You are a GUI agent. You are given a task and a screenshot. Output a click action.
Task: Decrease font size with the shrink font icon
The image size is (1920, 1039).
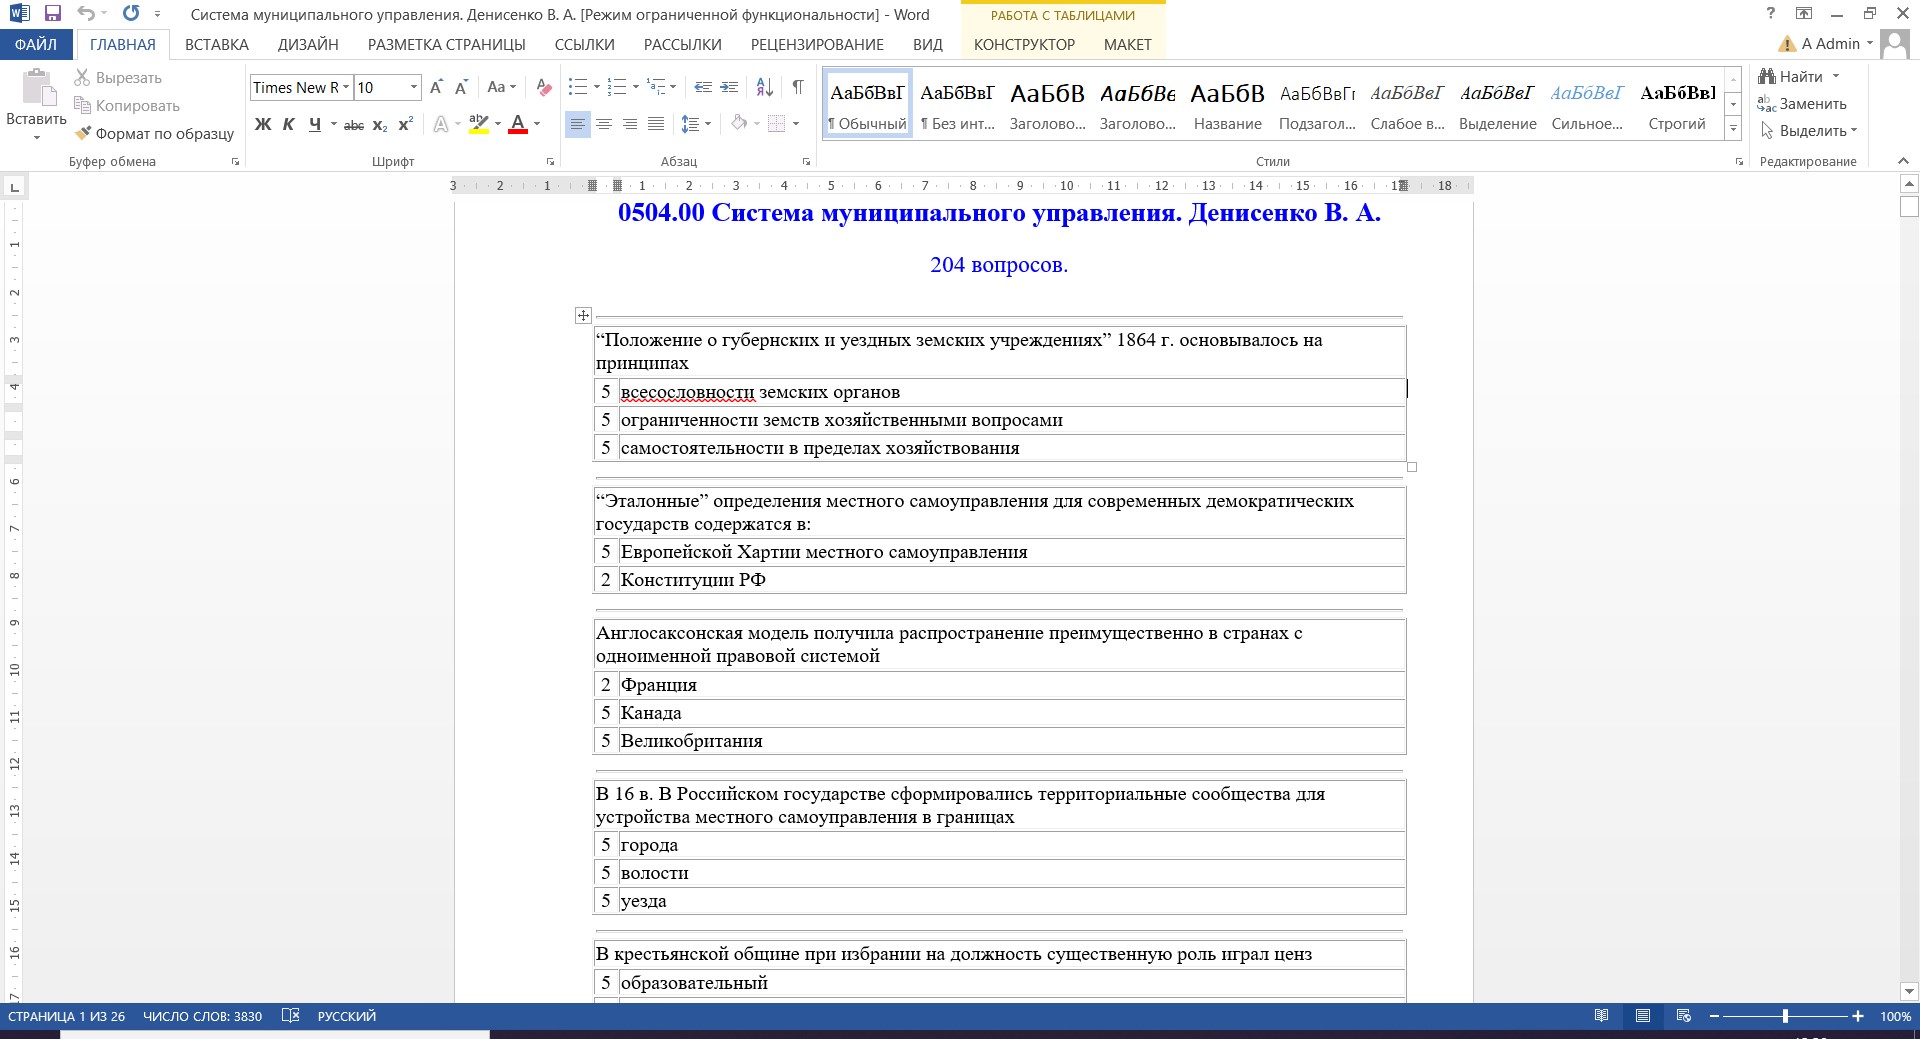tap(461, 88)
